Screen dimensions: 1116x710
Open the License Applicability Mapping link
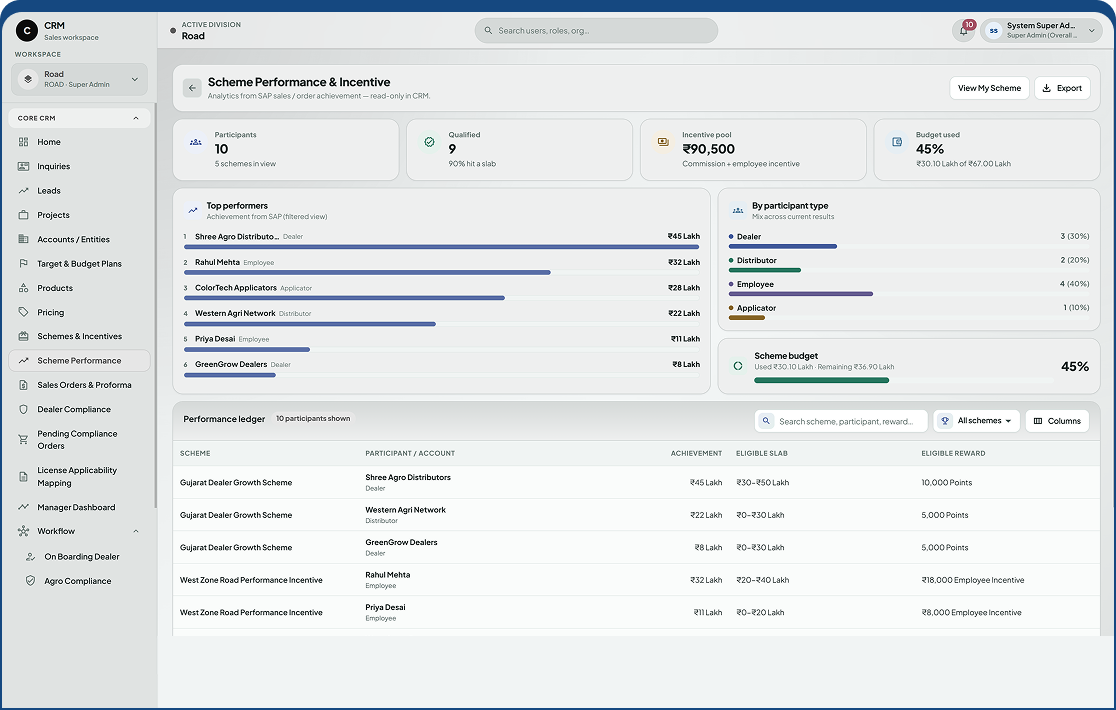tap(79, 477)
